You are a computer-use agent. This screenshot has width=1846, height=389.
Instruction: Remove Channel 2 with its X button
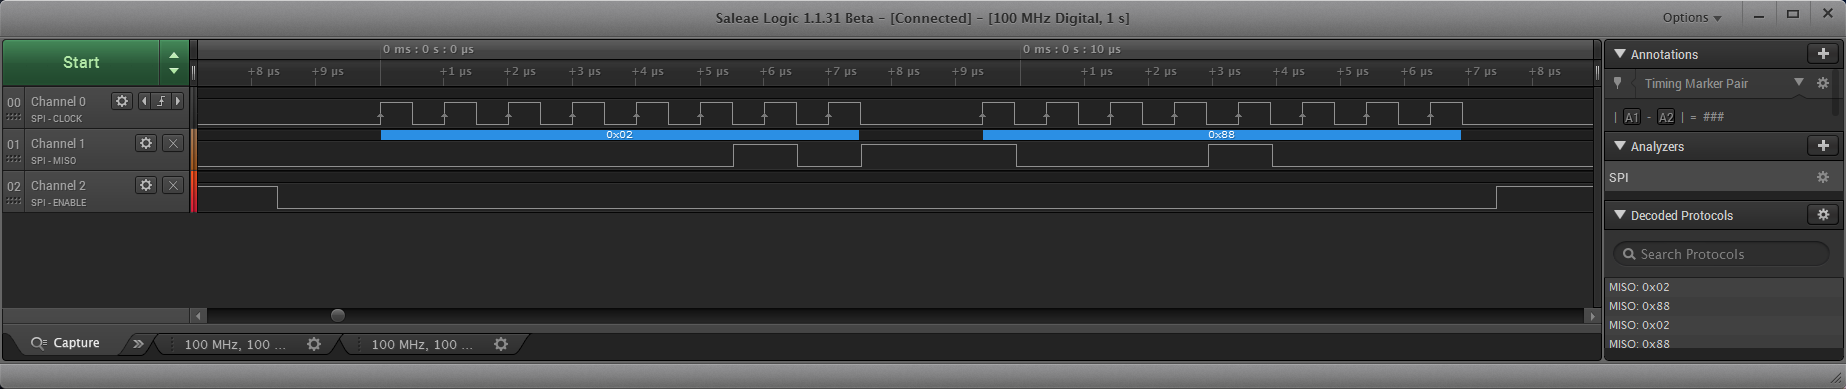(x=173, y=185)
